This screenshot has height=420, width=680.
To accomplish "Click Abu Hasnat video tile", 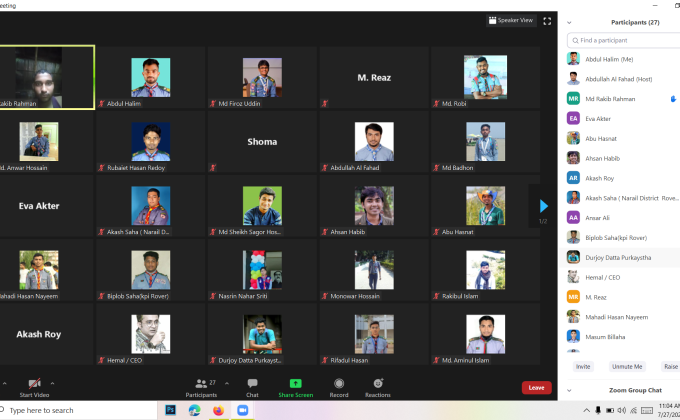I will click(x=485, y=206).
